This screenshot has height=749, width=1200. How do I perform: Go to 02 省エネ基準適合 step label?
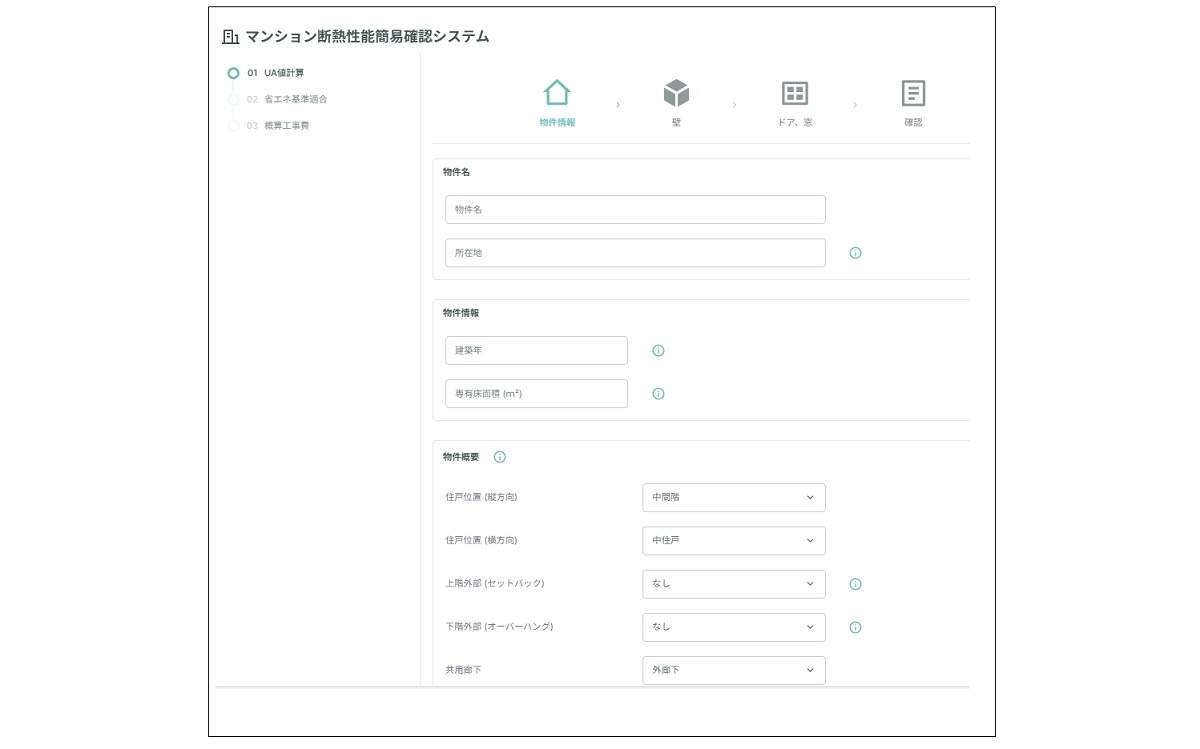(x=287, y=99)
